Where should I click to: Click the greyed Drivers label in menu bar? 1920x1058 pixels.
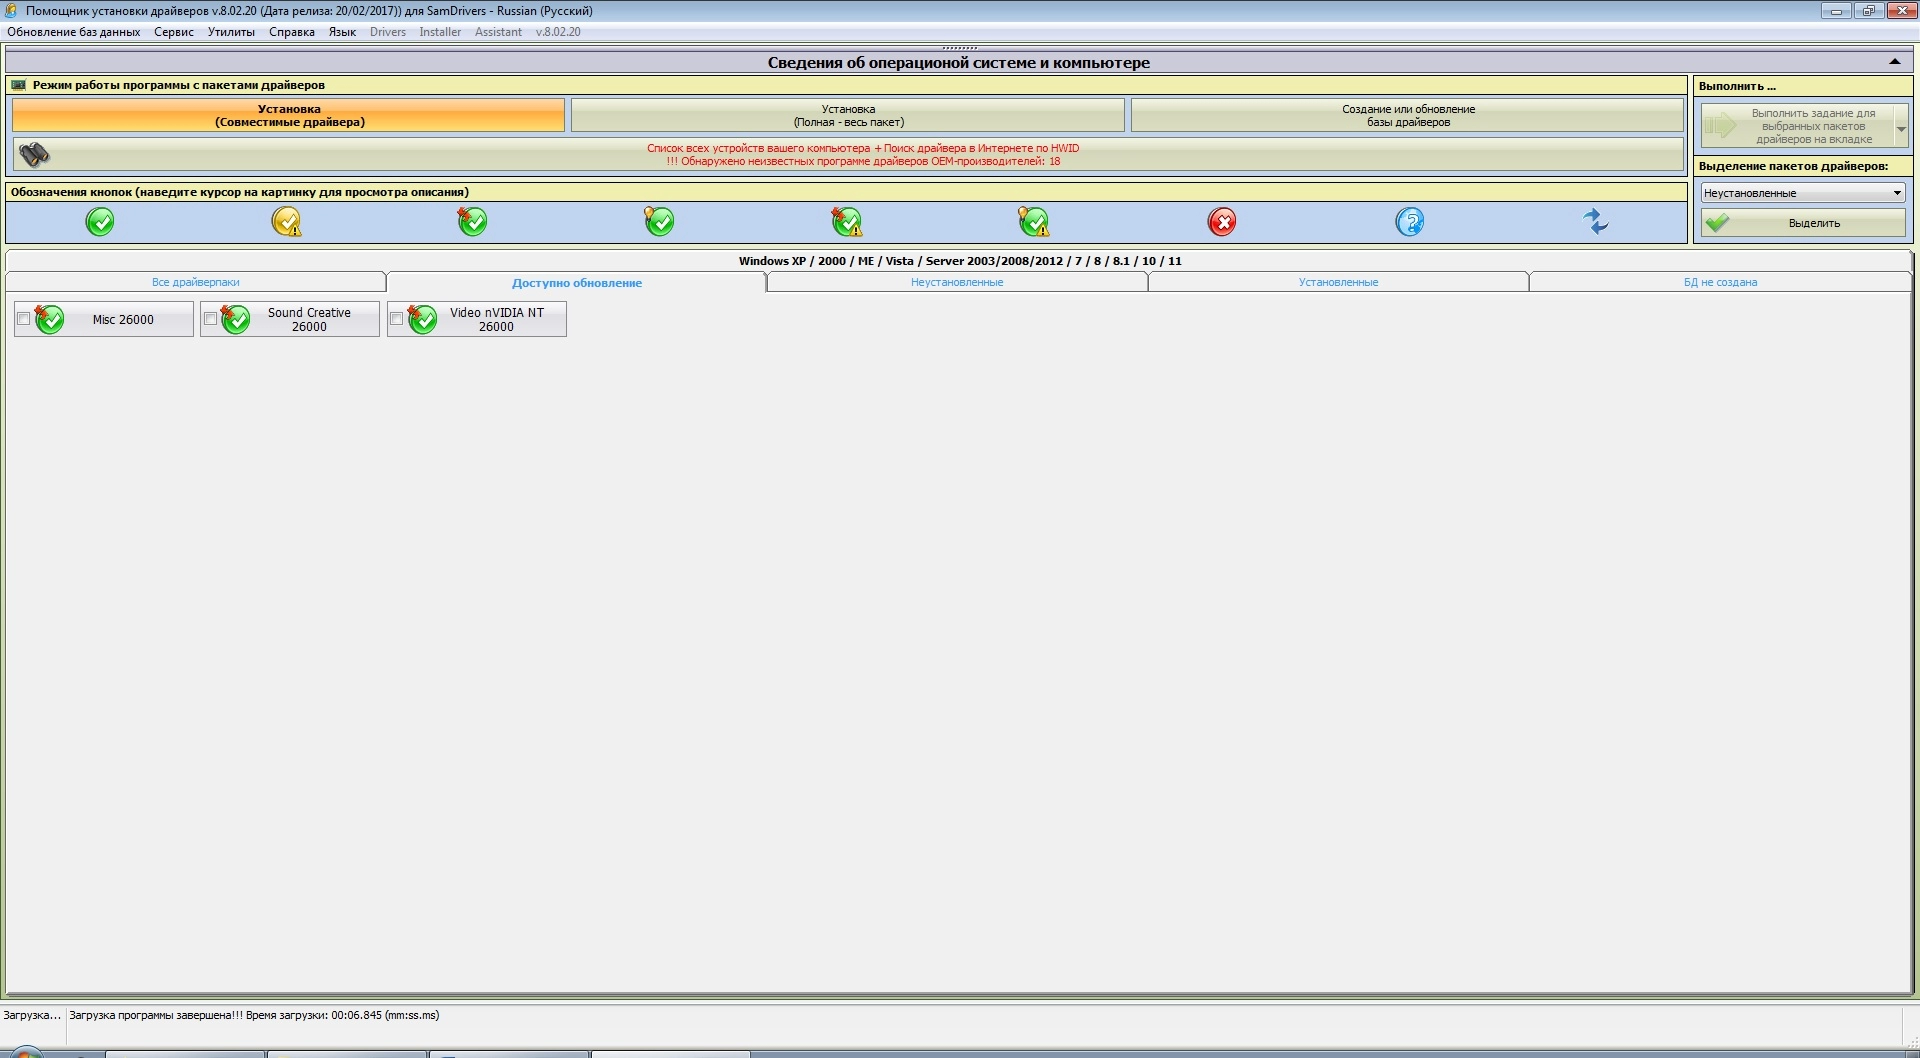tap(388, 32)
